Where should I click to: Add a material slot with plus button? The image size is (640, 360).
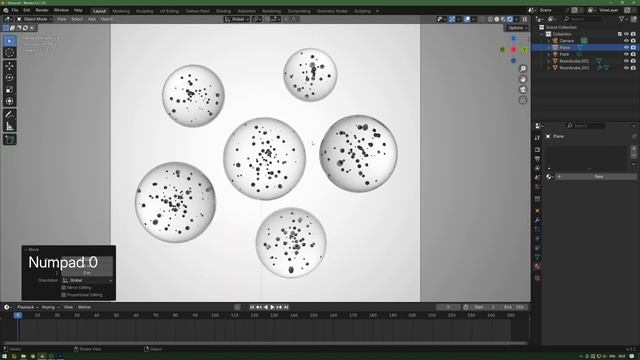click(x=634, y=149)
